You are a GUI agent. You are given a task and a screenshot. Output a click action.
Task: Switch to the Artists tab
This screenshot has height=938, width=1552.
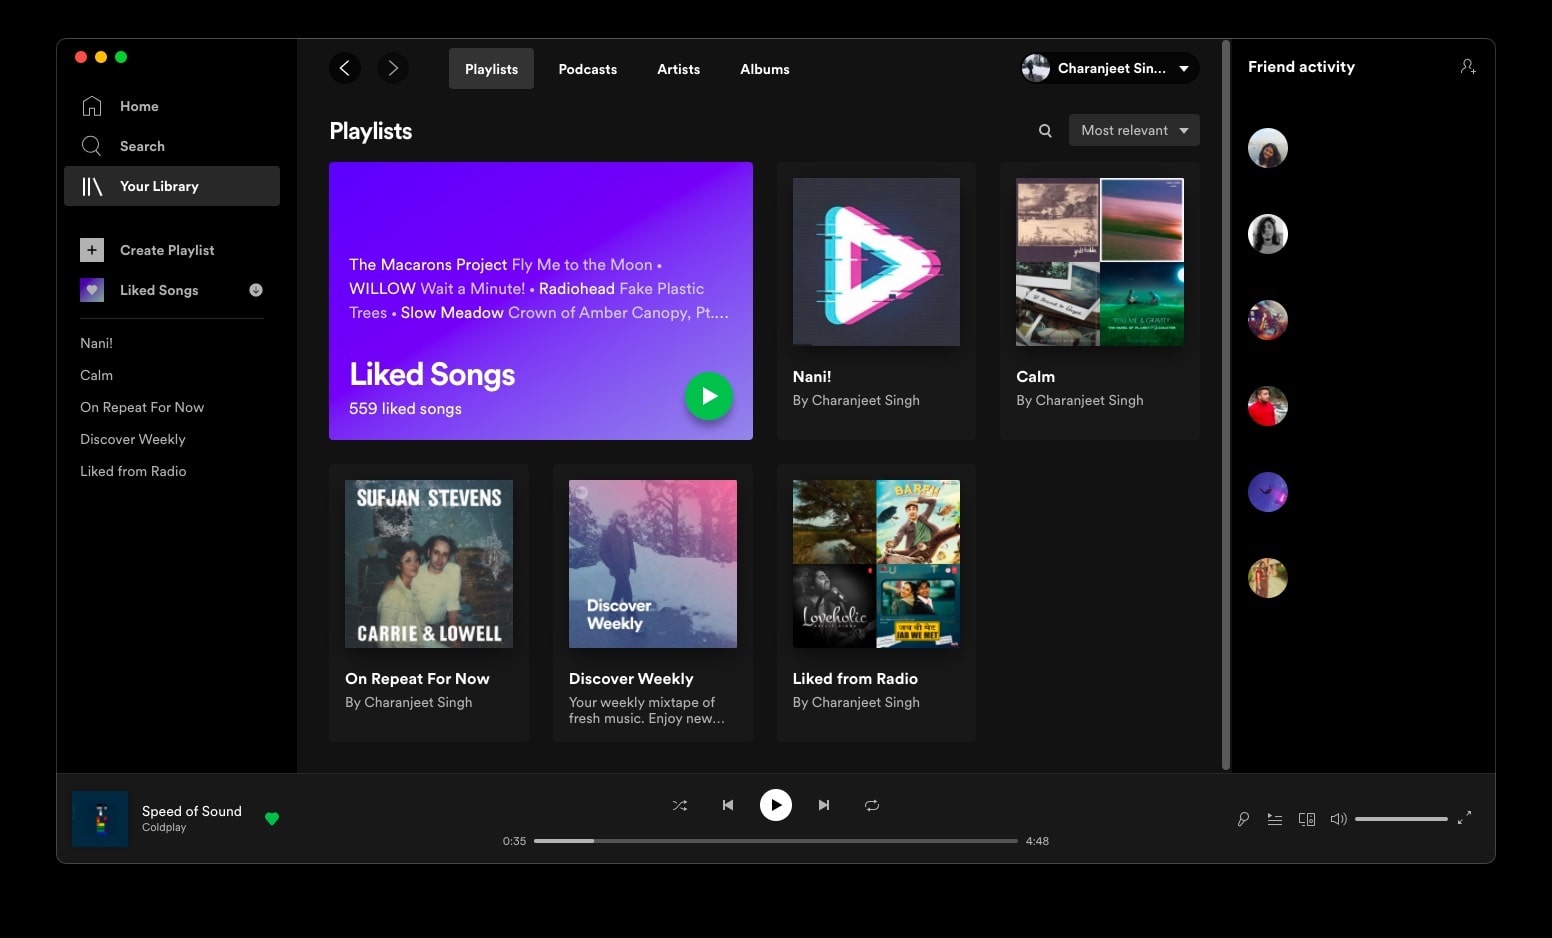pos(678,68)
